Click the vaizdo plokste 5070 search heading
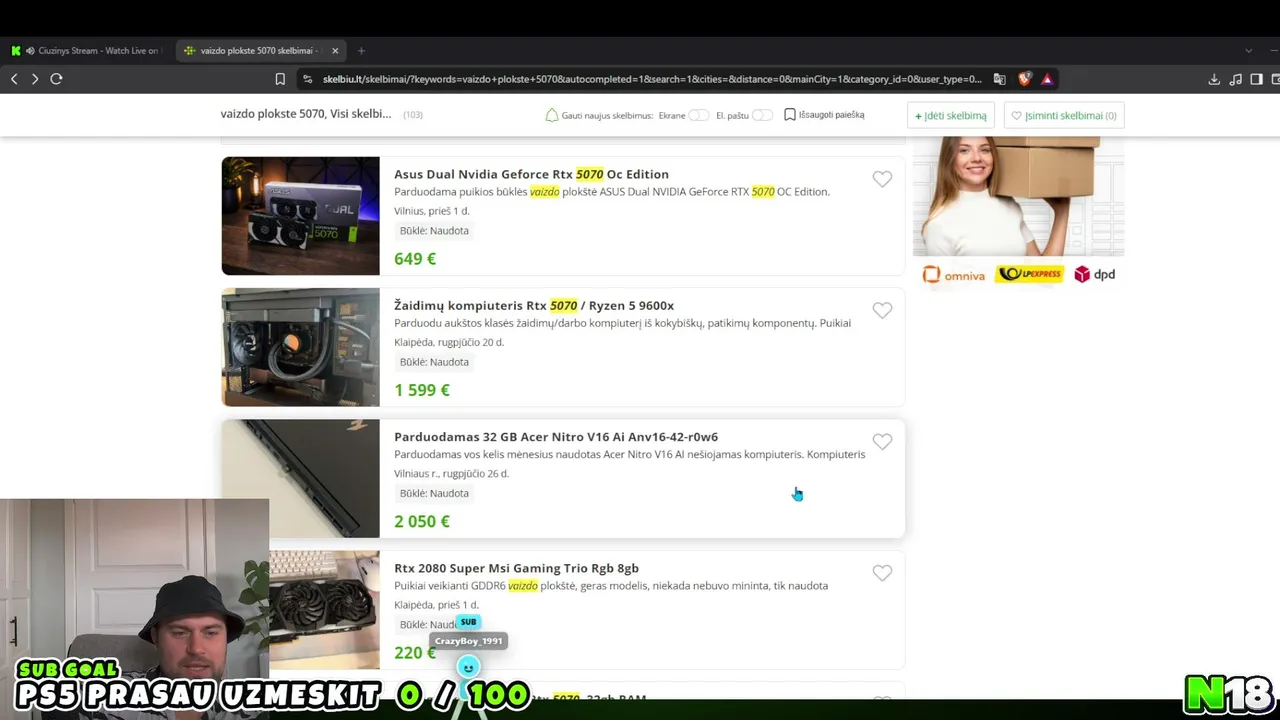 click(x=306, y=114)
